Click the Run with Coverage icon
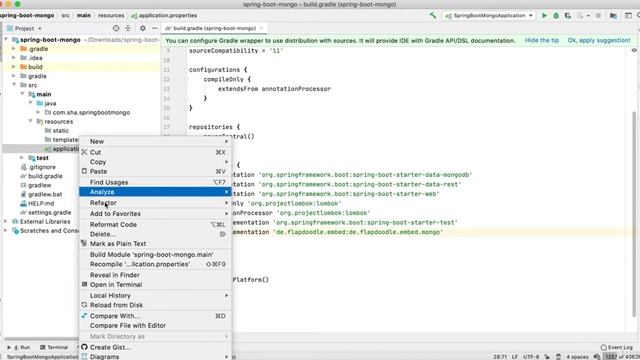 point(568,16)
